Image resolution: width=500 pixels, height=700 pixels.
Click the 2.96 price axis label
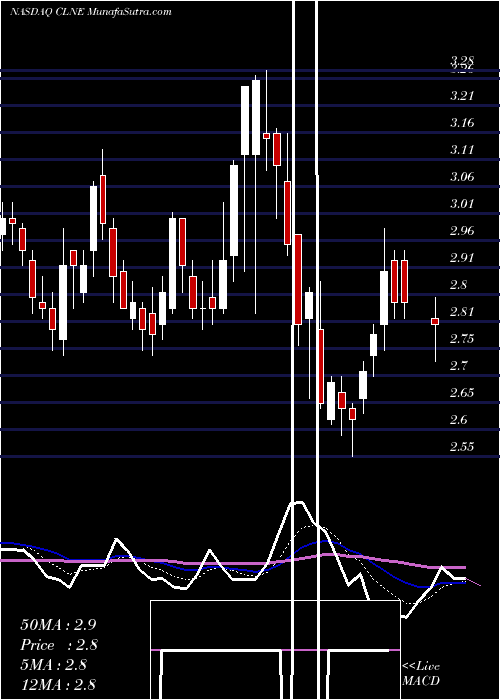pyautogui.click(x=462, y=231)
